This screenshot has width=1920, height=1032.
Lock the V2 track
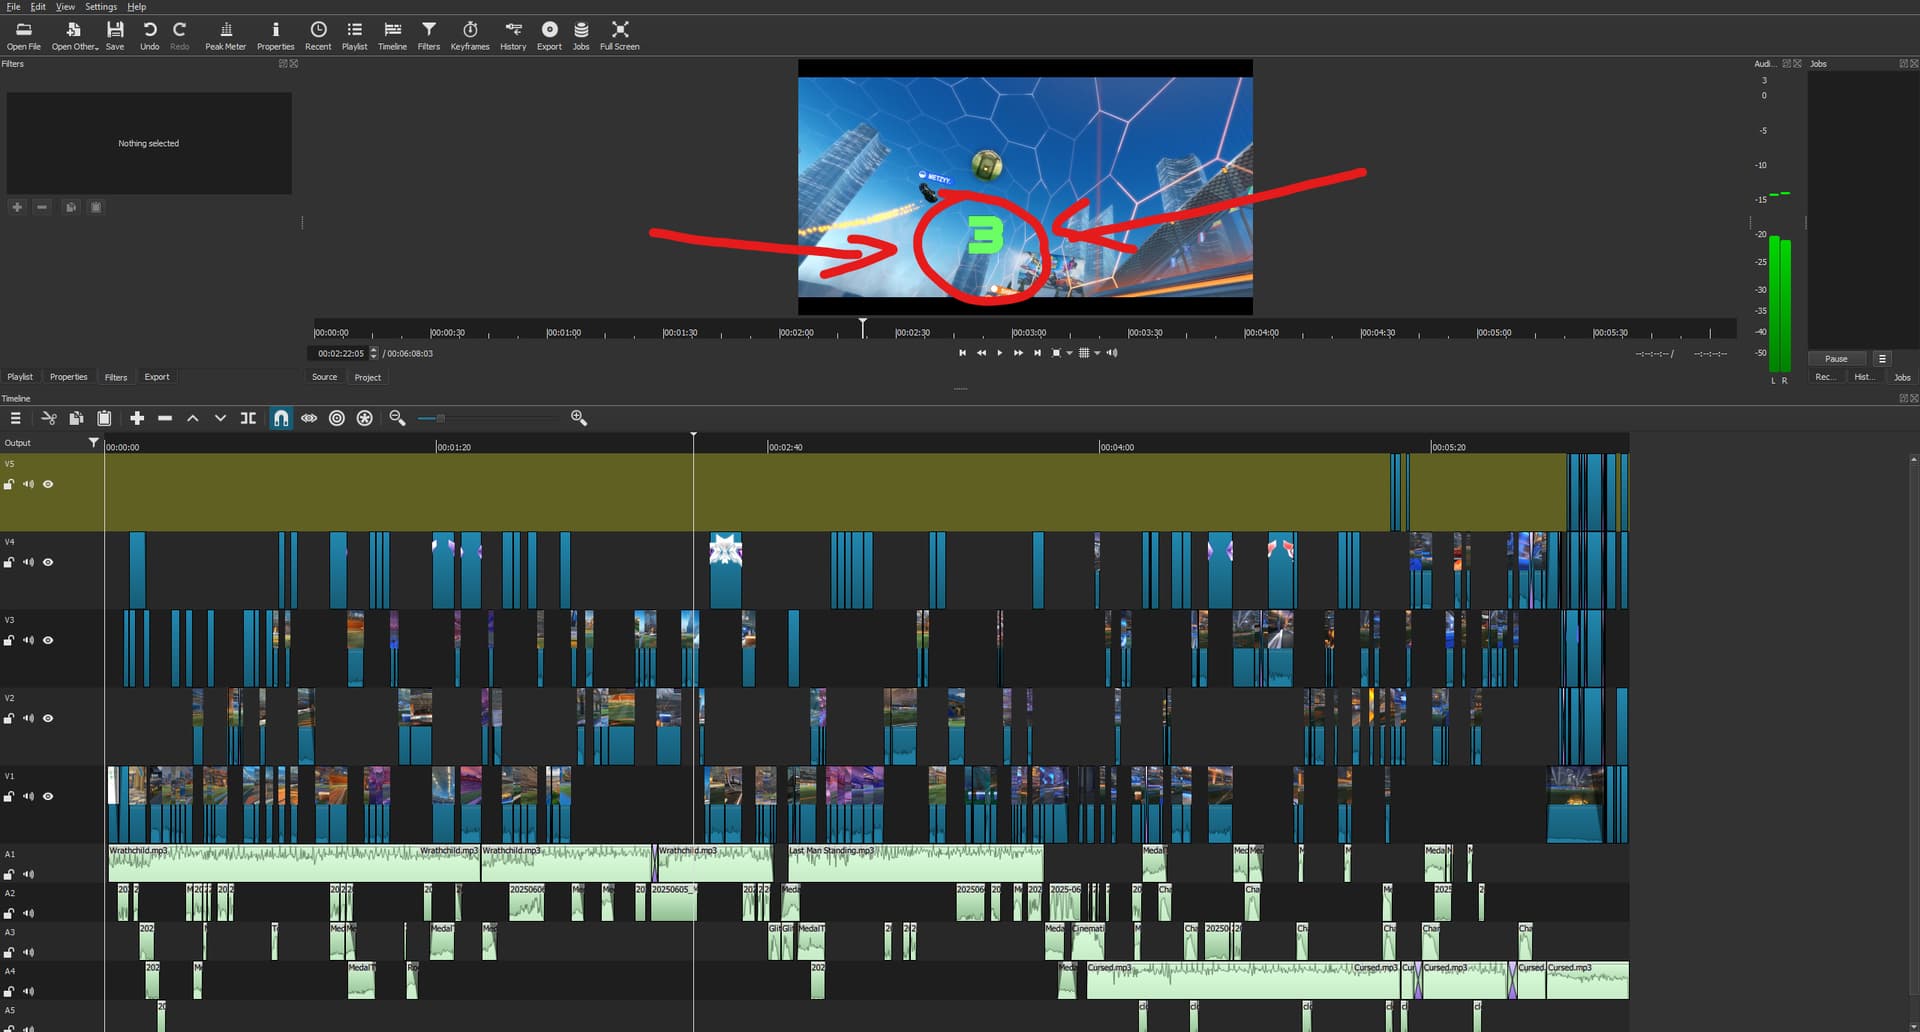coord(9,718)
